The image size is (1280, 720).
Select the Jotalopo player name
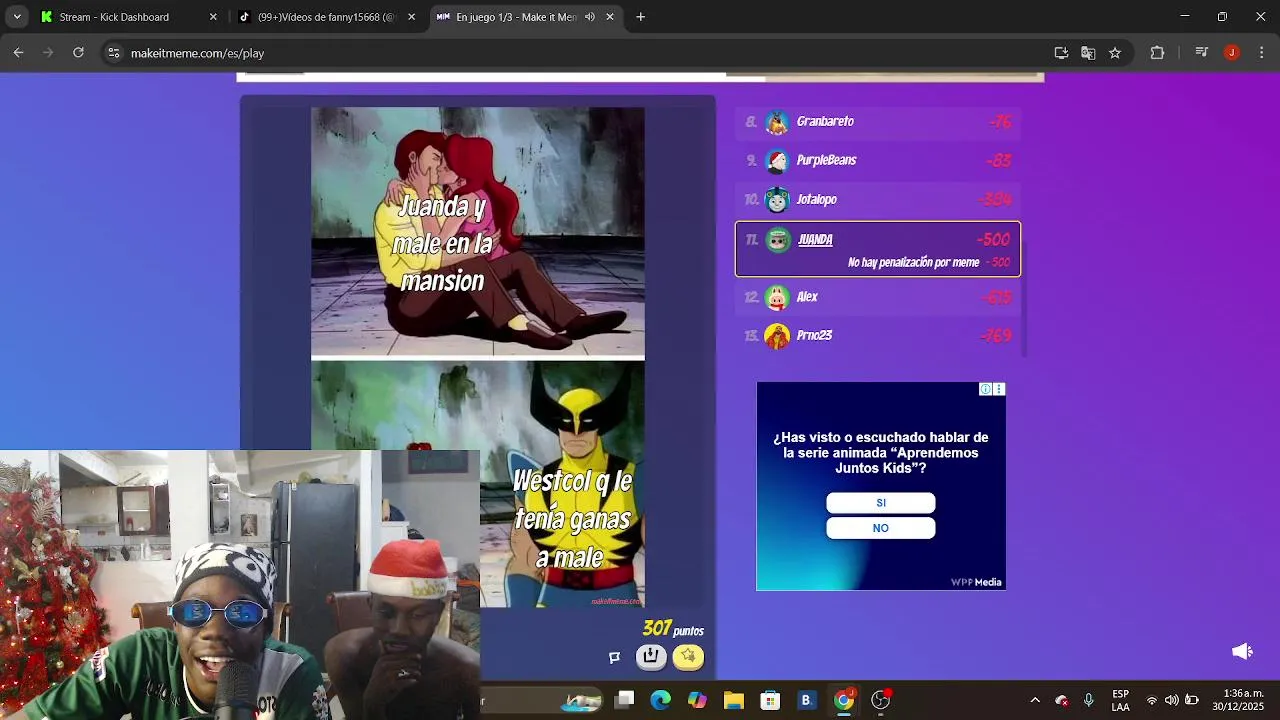pyautogui.click(x=816, y=199)
